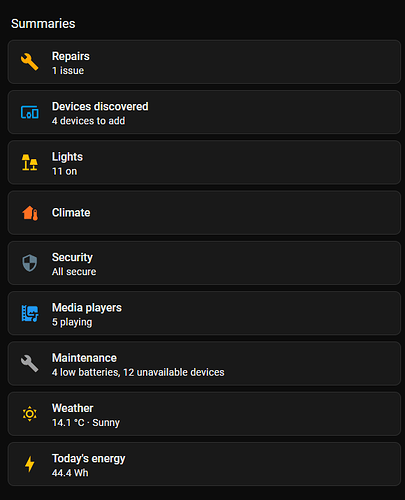Select the Security title text
The height and width of the screenshot is (500, 405).
pos(72,257)
